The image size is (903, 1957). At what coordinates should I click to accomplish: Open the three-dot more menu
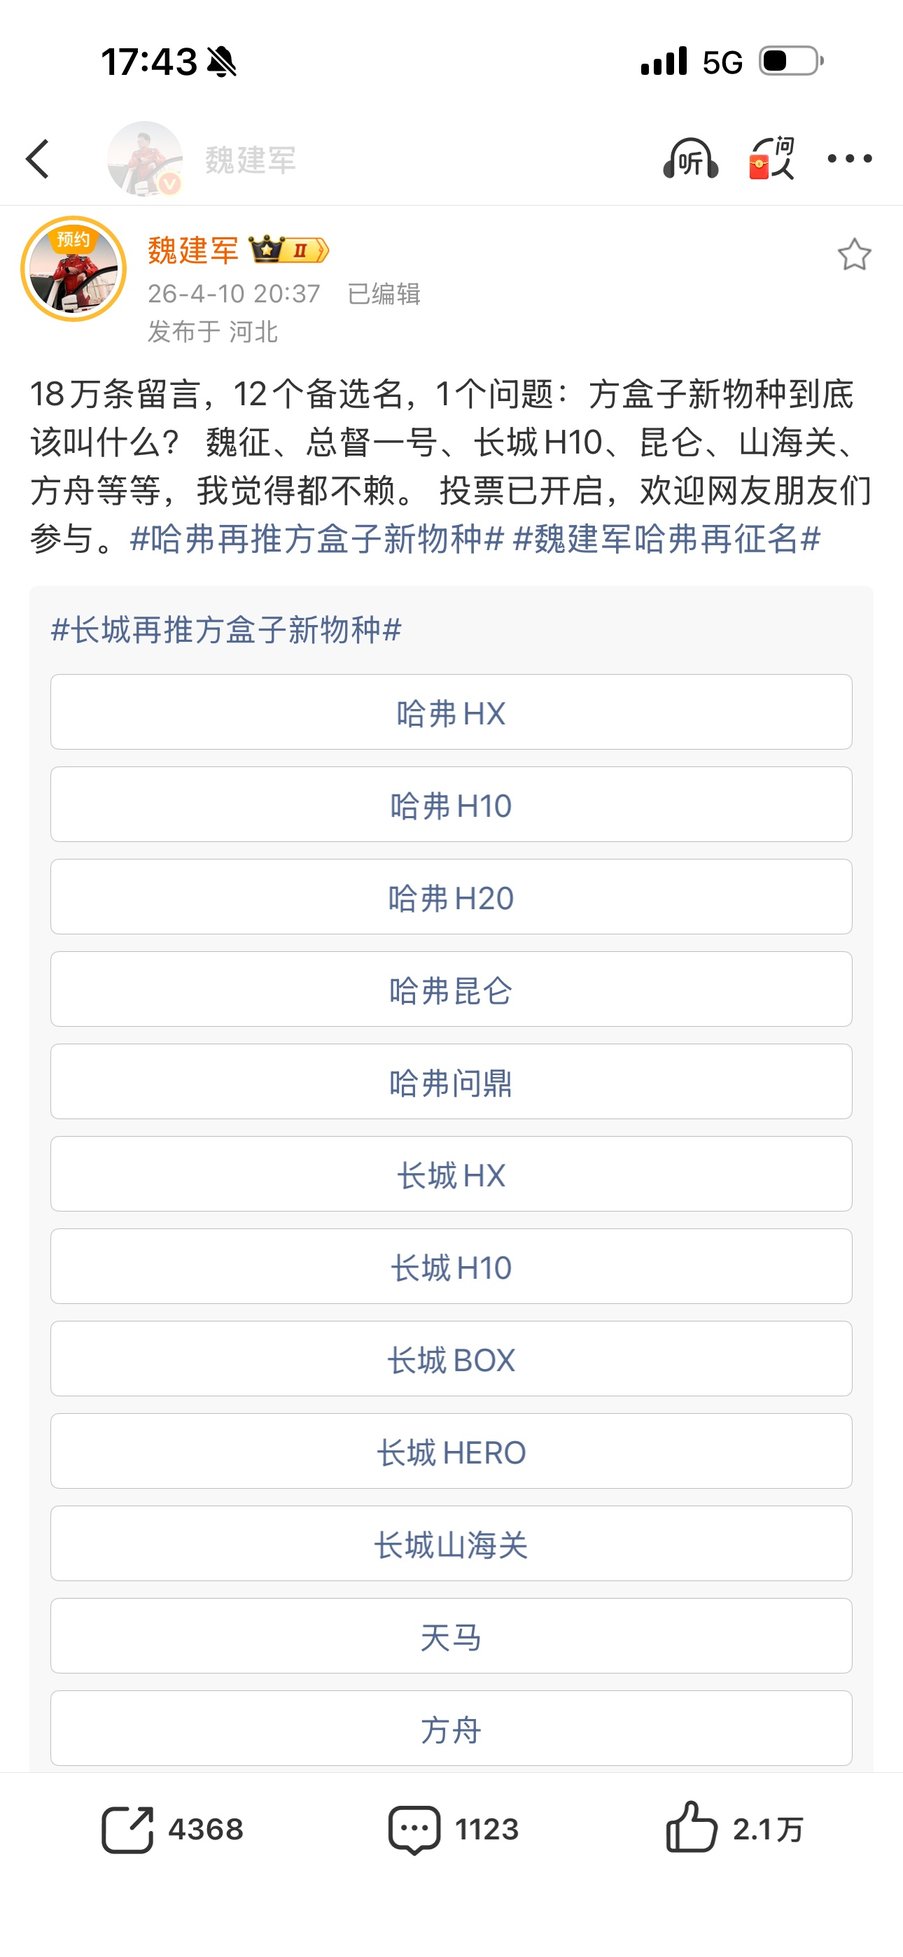pyautogui.click(x=849, y=159)
